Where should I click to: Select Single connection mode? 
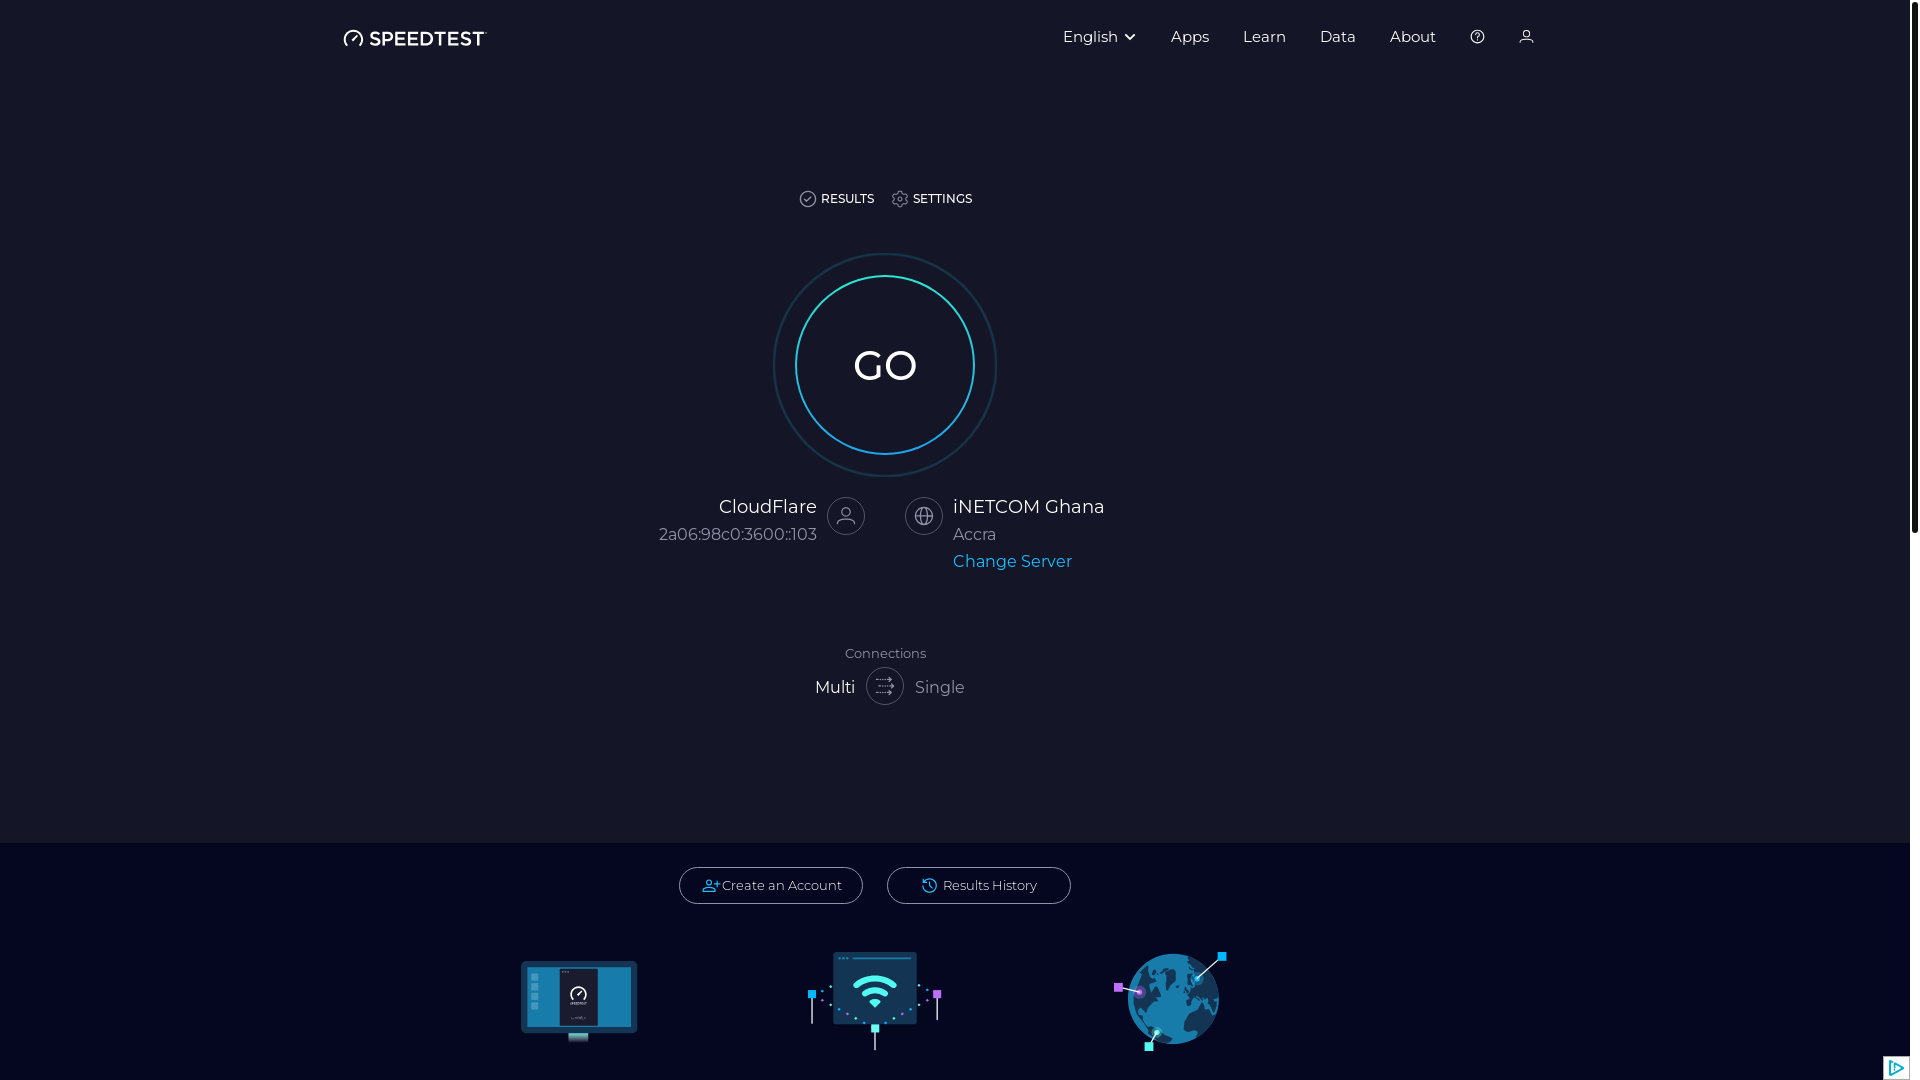(x=939, y=688)
